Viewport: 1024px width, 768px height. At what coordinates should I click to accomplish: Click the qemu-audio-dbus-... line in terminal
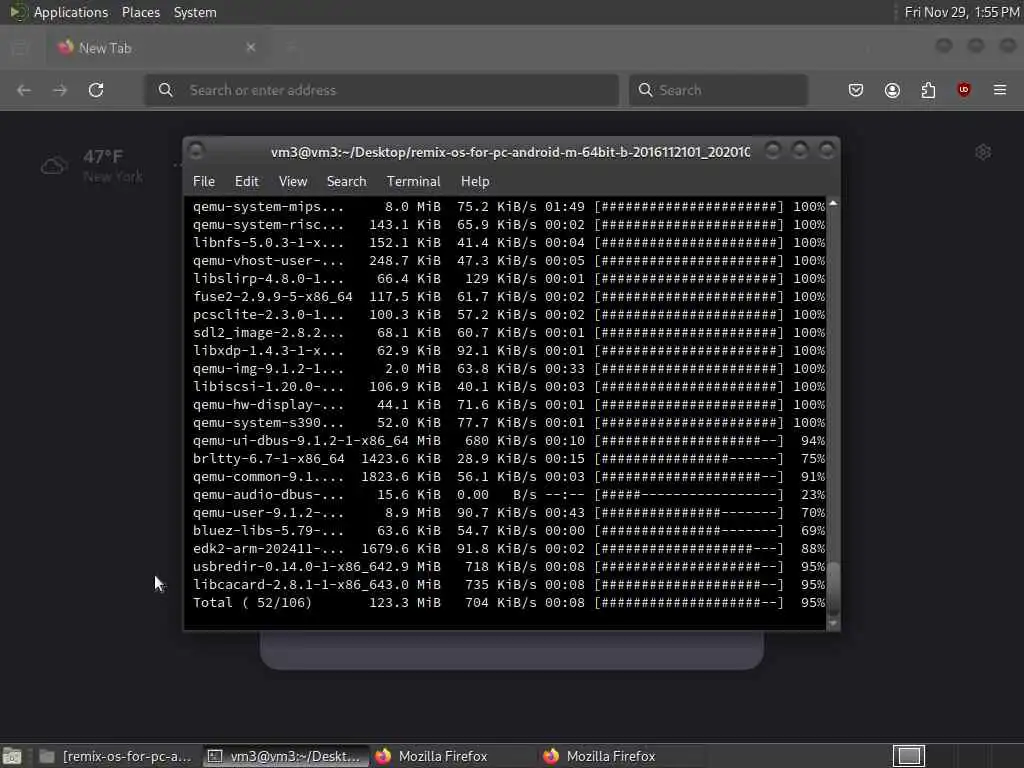[x=509, y=495]
